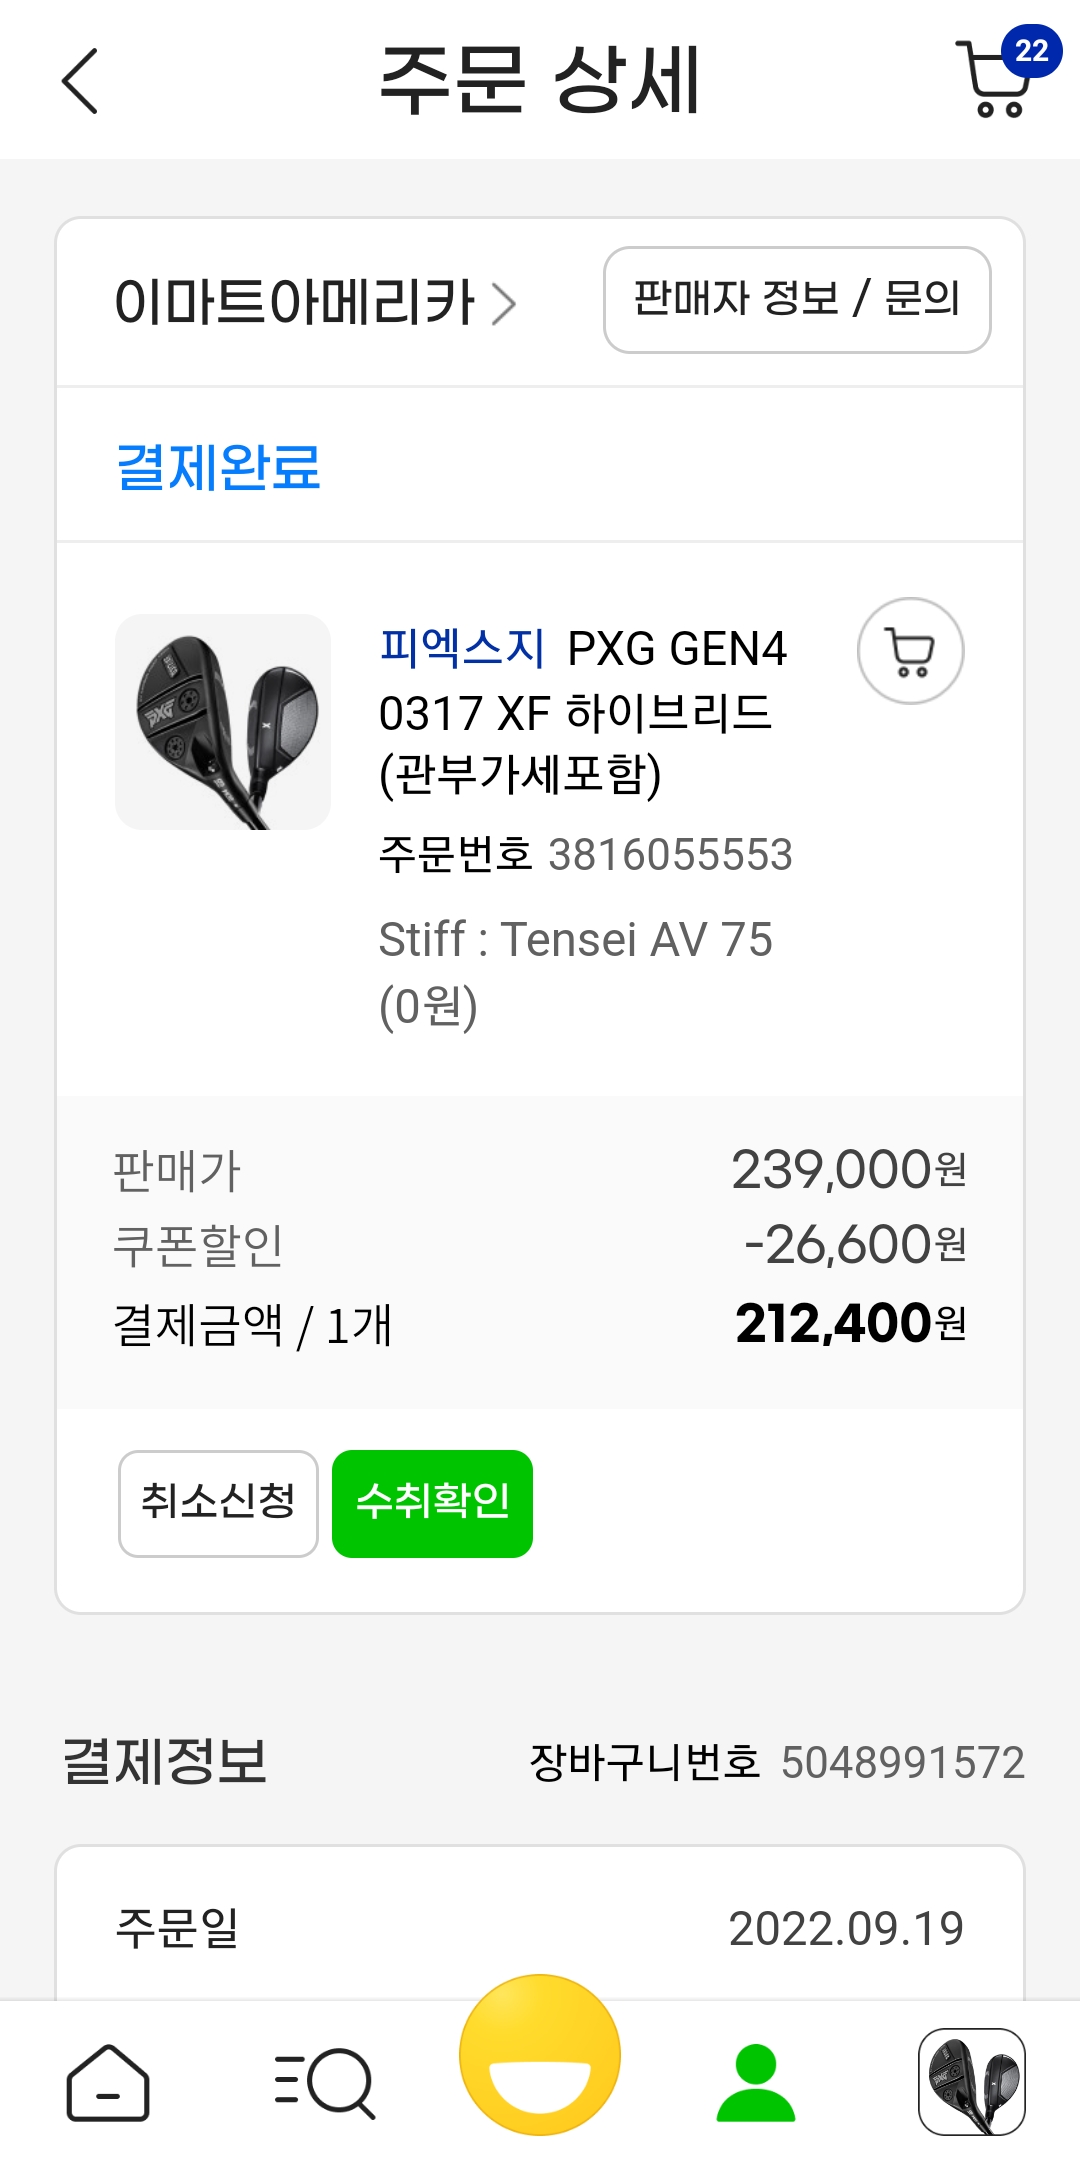Tap the back arrow icon
This screenshot has width=1080, height=2163.
(80, 81)
